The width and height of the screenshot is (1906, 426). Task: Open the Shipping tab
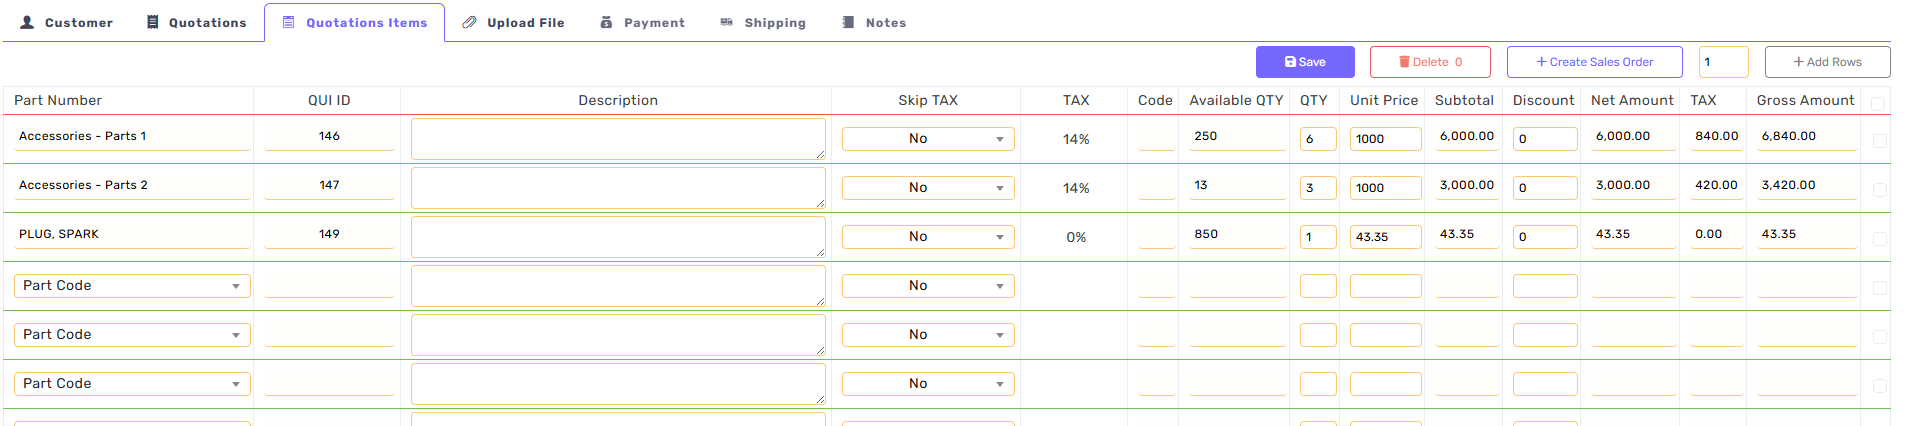774,22
